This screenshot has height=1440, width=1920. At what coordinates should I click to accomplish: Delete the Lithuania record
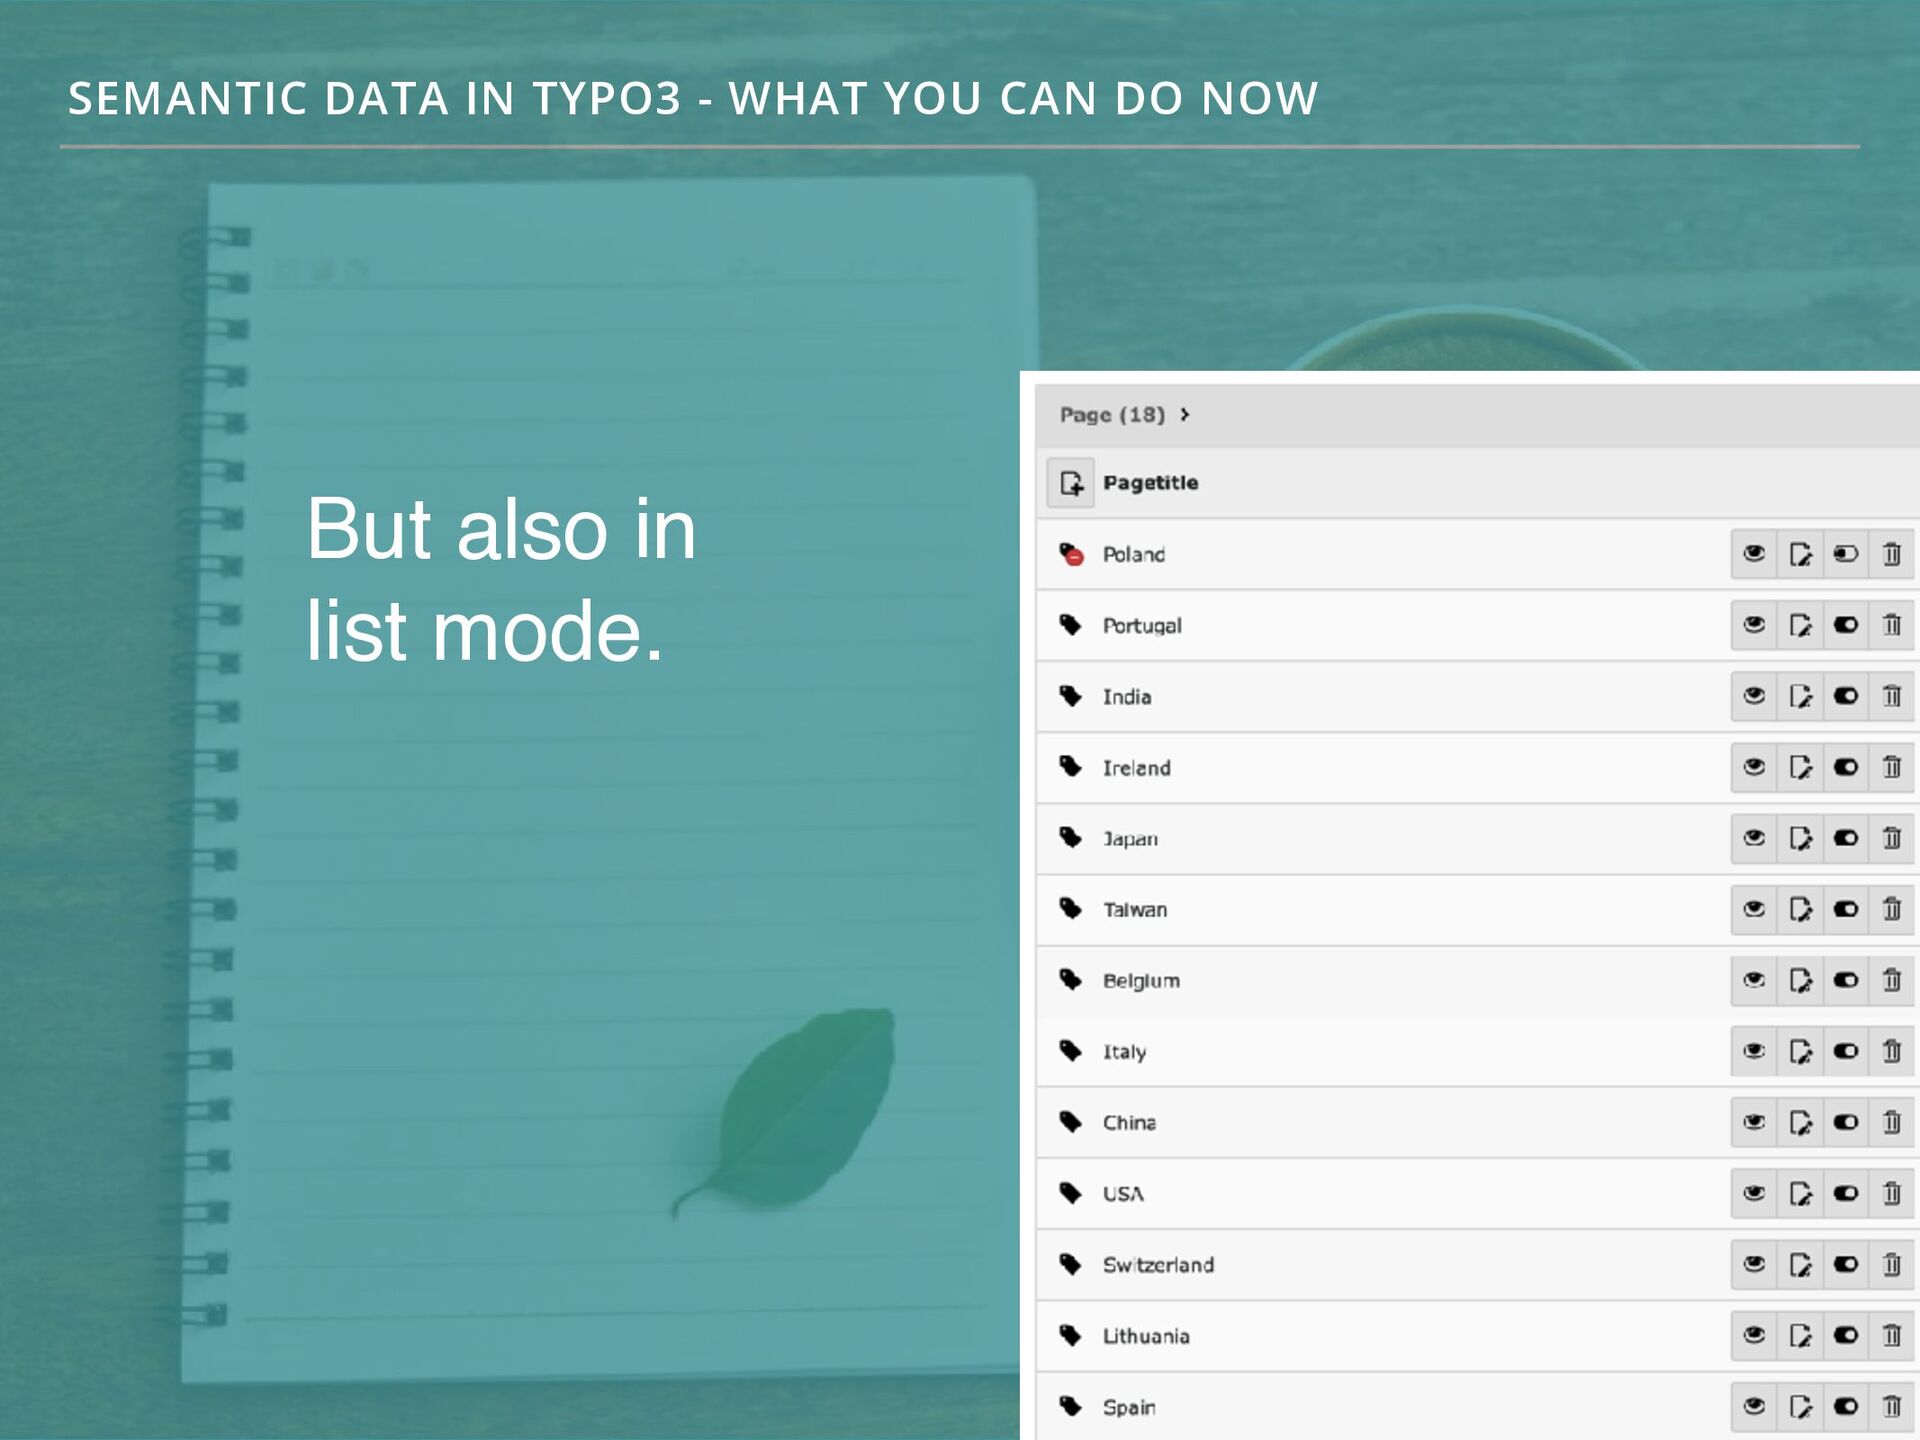[1892, 1335]
